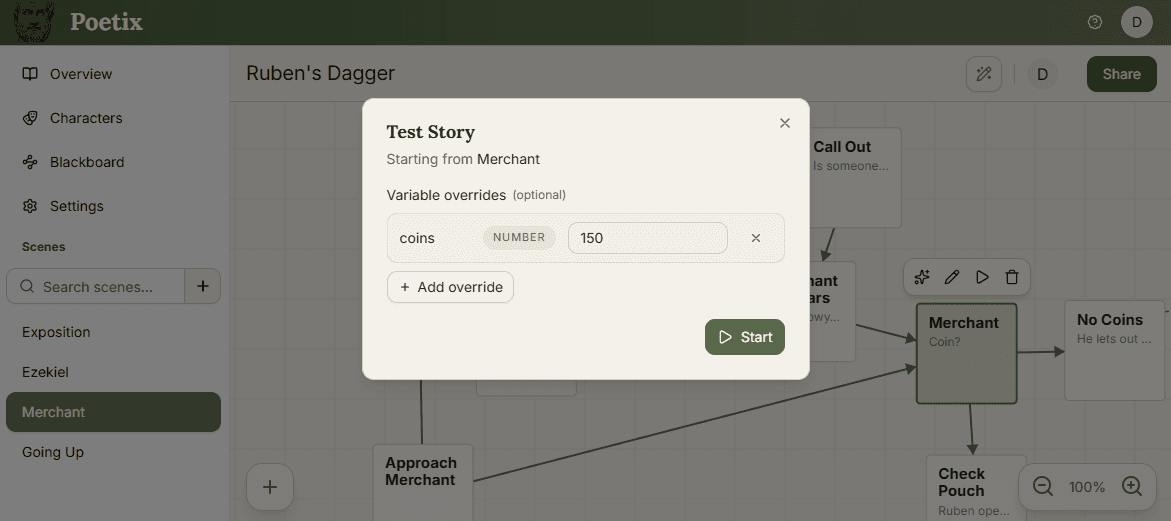The height and width of the screenshot is (521, 1171).
Task: Zoom in the canvas
Action: click(1132, 487)
